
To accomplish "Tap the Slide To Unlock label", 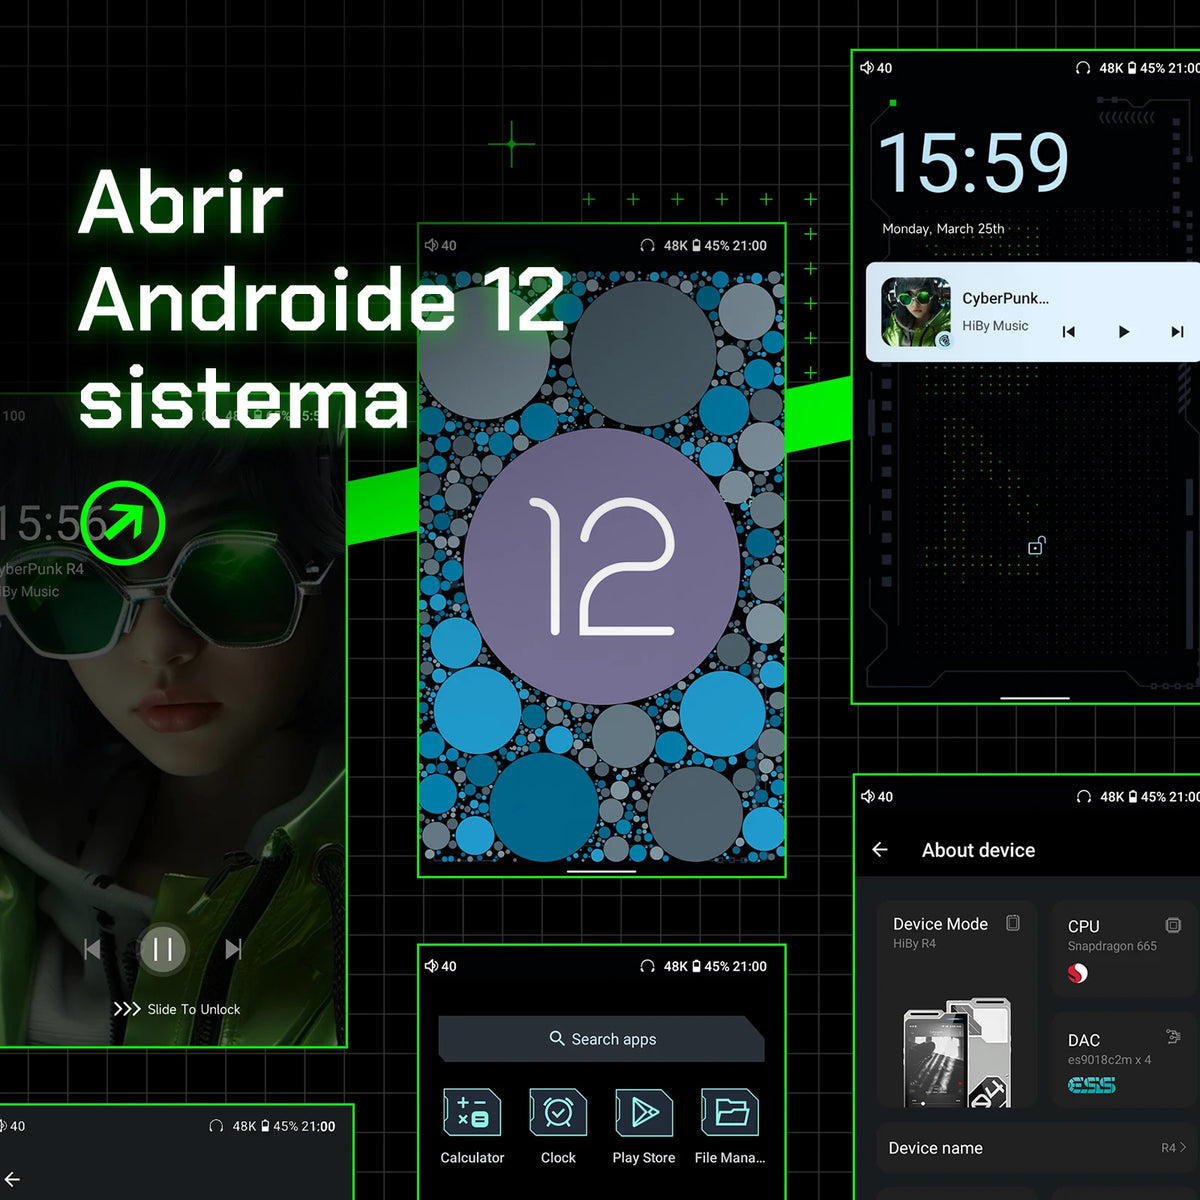I will coord(194,1009).
